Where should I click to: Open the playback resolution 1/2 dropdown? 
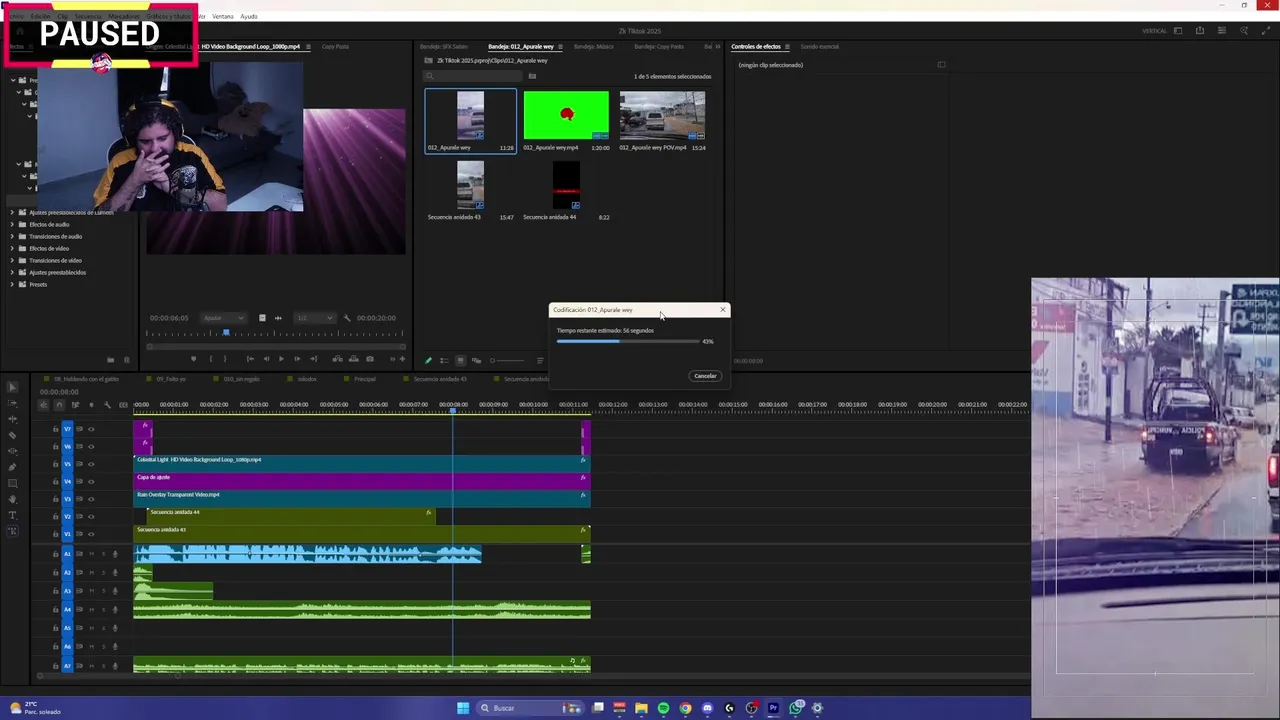pos(314,318)
